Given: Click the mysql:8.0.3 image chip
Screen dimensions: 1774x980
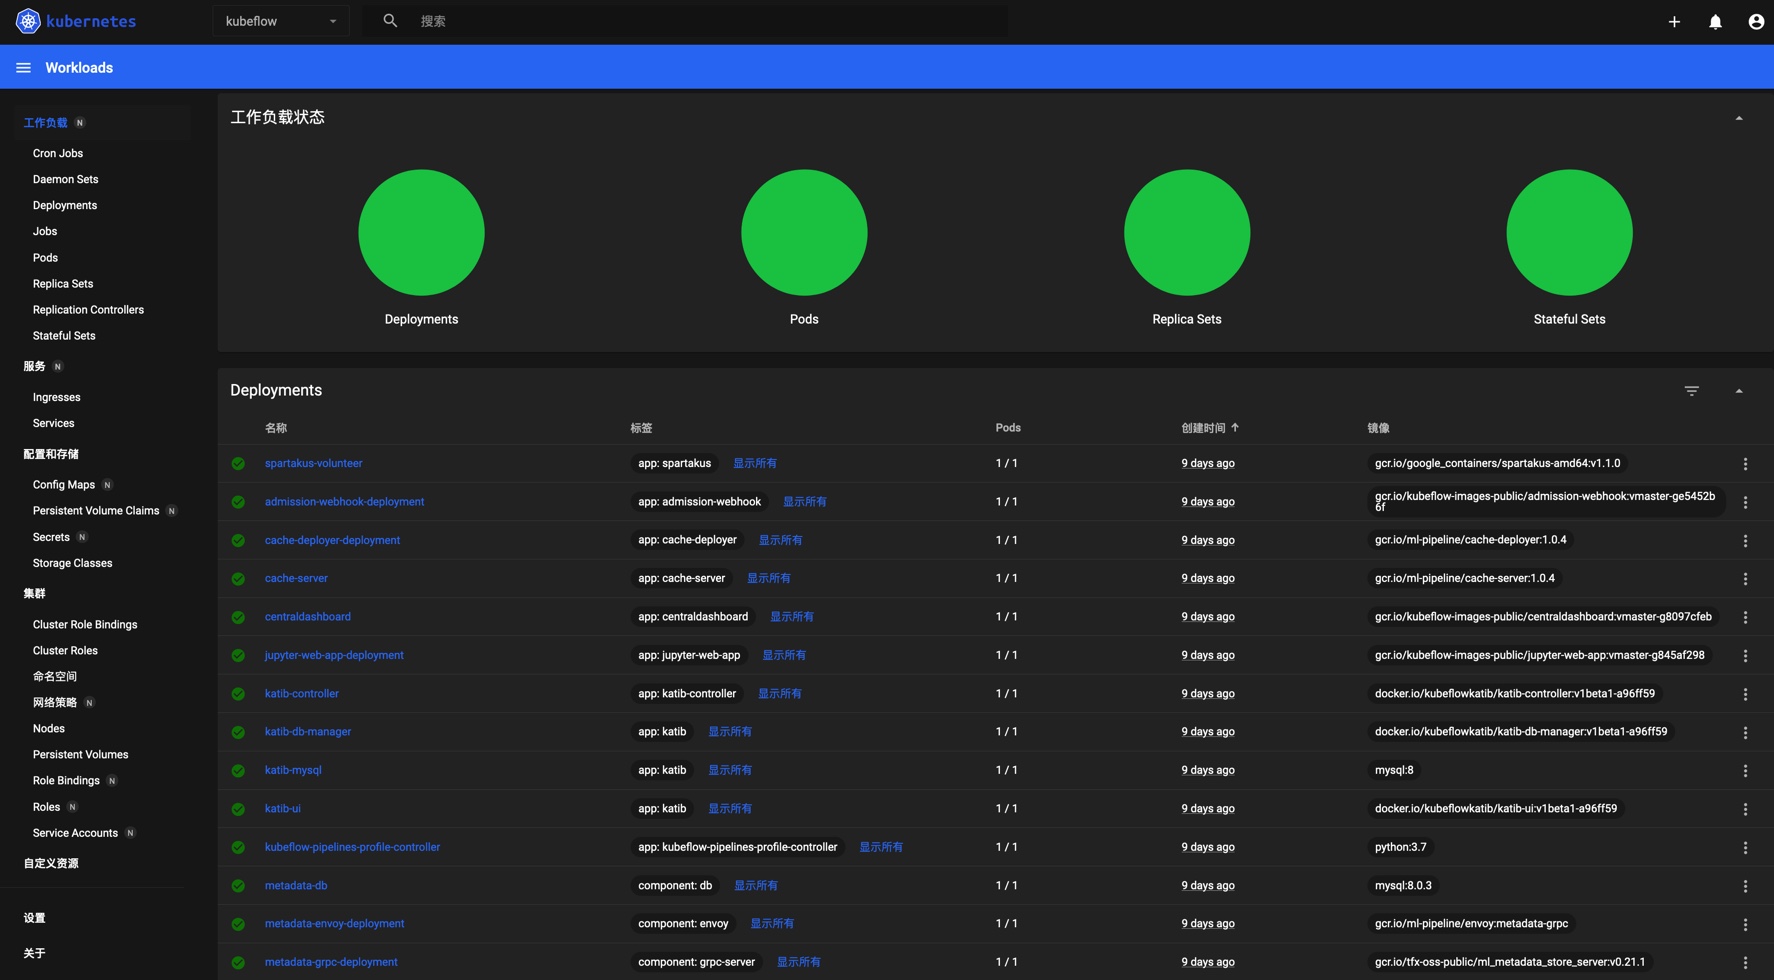Looking at the screenshot, I should tap(1403, 885).
